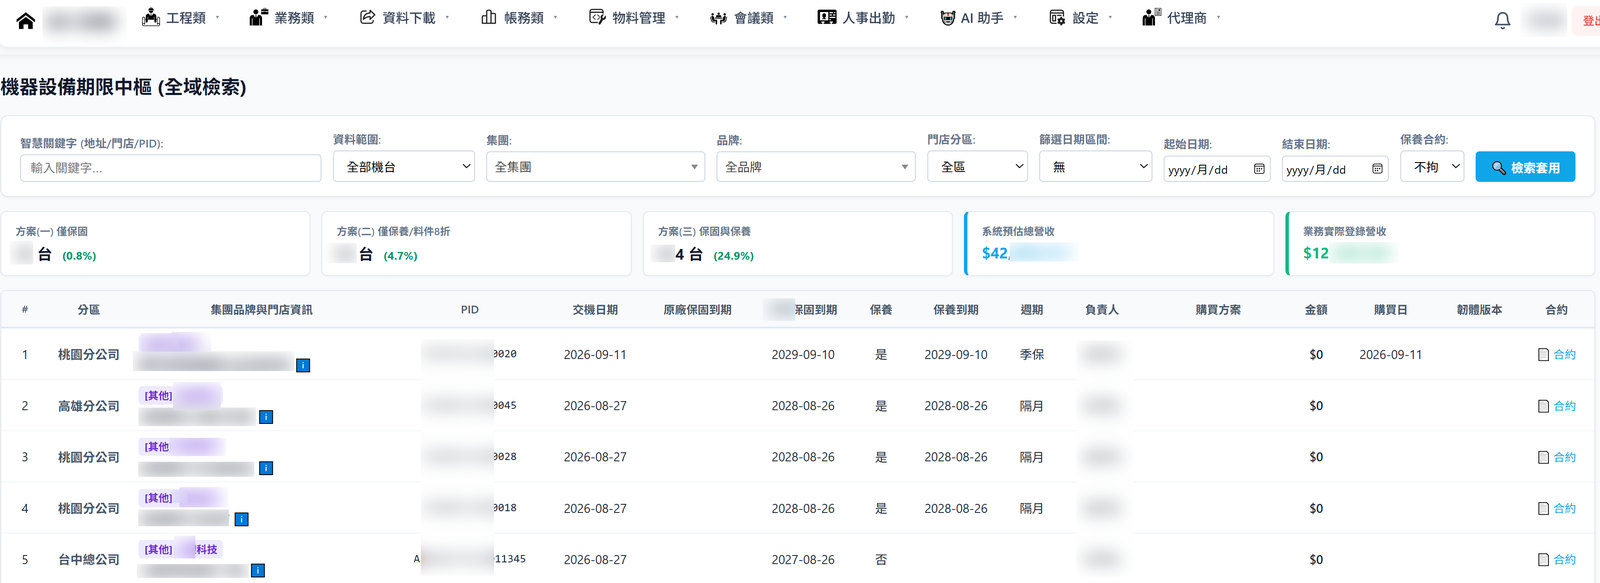Click the 金額 column header
The image size is (1600, 583).
coord(1316,310)
